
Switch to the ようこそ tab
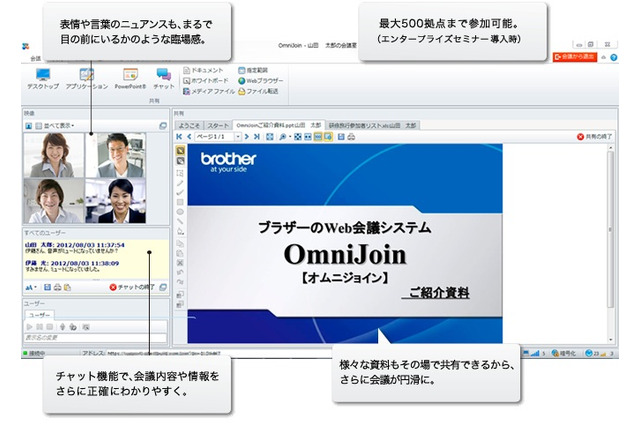click(x=189, y=125)
